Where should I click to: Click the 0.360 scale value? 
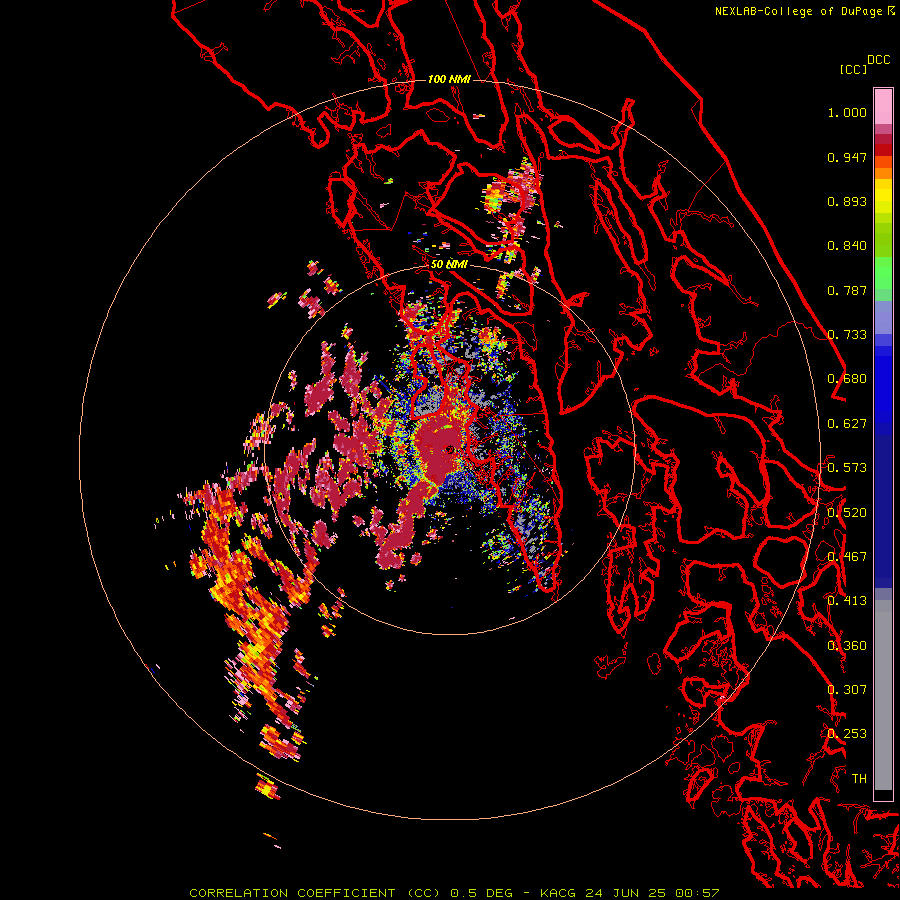point(847,646)
